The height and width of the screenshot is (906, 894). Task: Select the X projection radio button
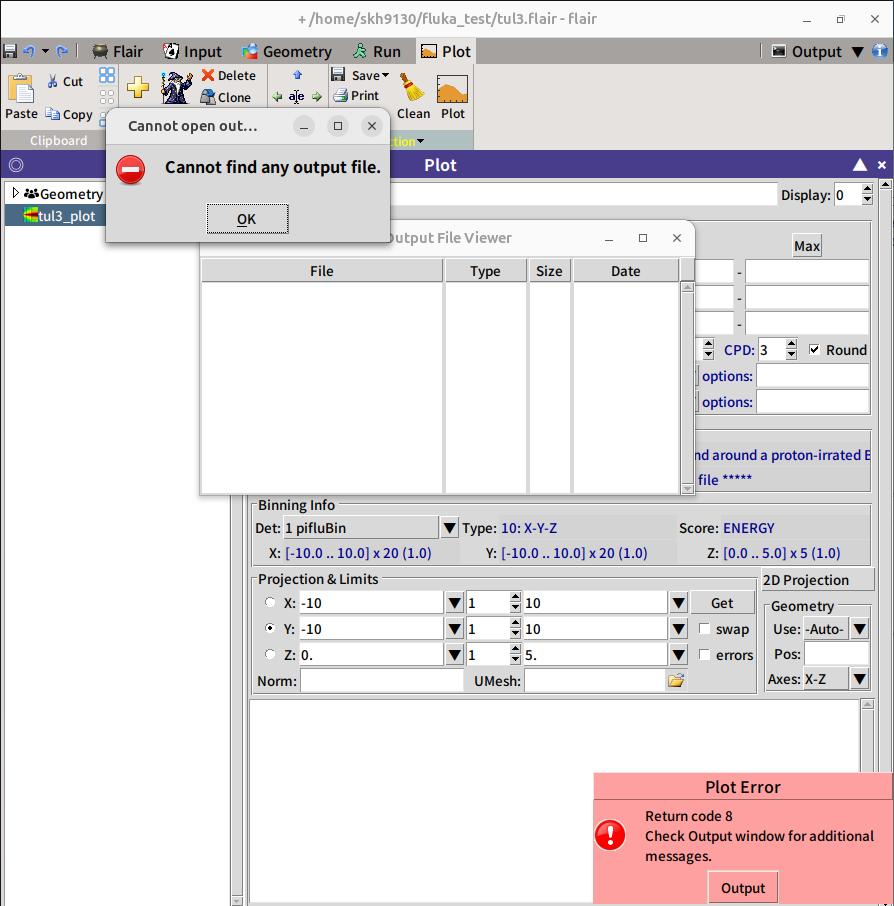[270, 603]
